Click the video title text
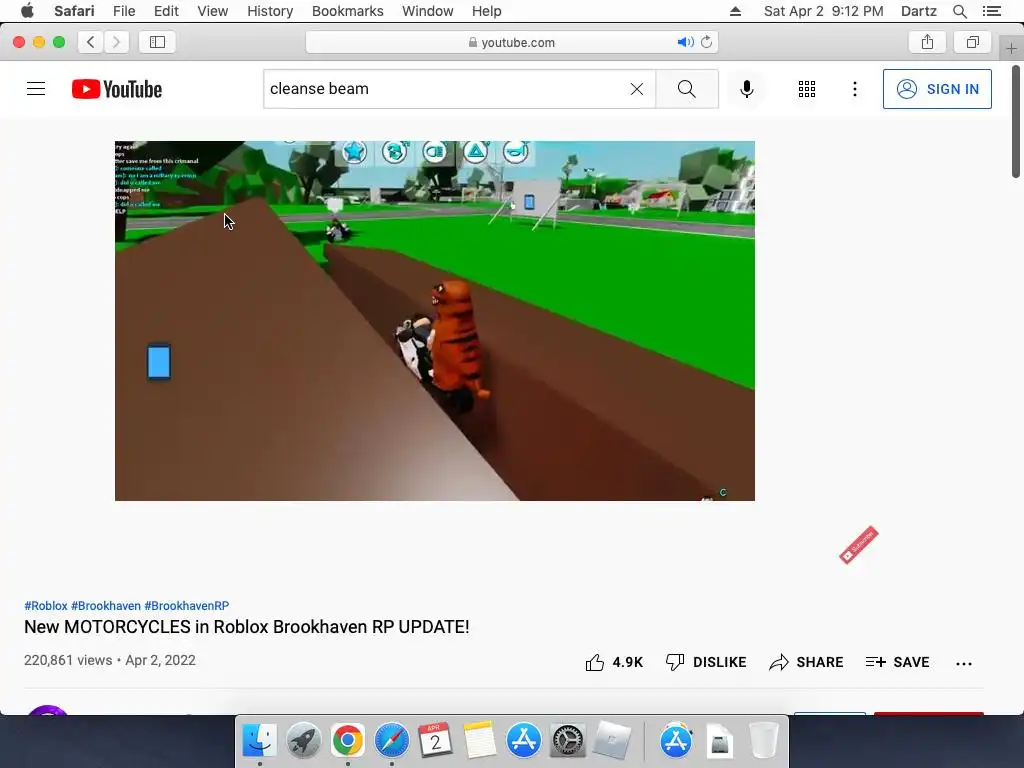The height and width of the screenshot is (768, 1024). tap(247, 627)
